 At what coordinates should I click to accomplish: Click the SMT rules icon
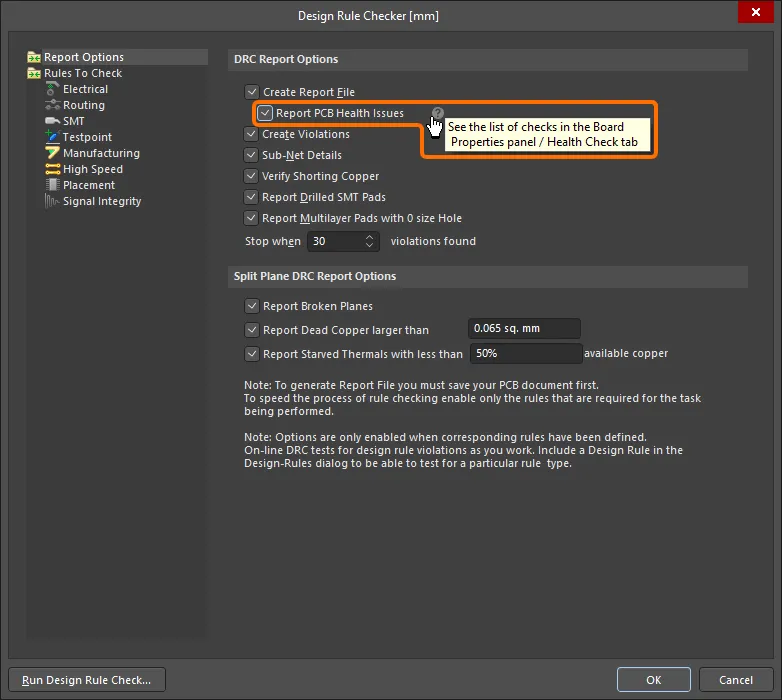[x=52, y=121]
